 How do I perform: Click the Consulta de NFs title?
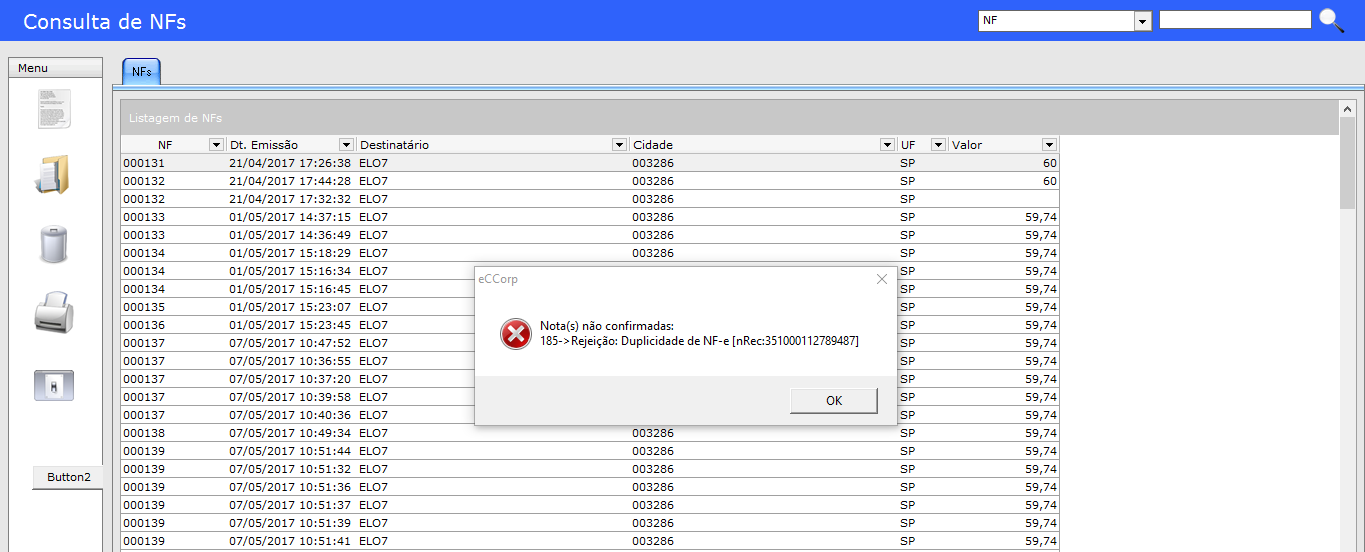coord(104,21)
